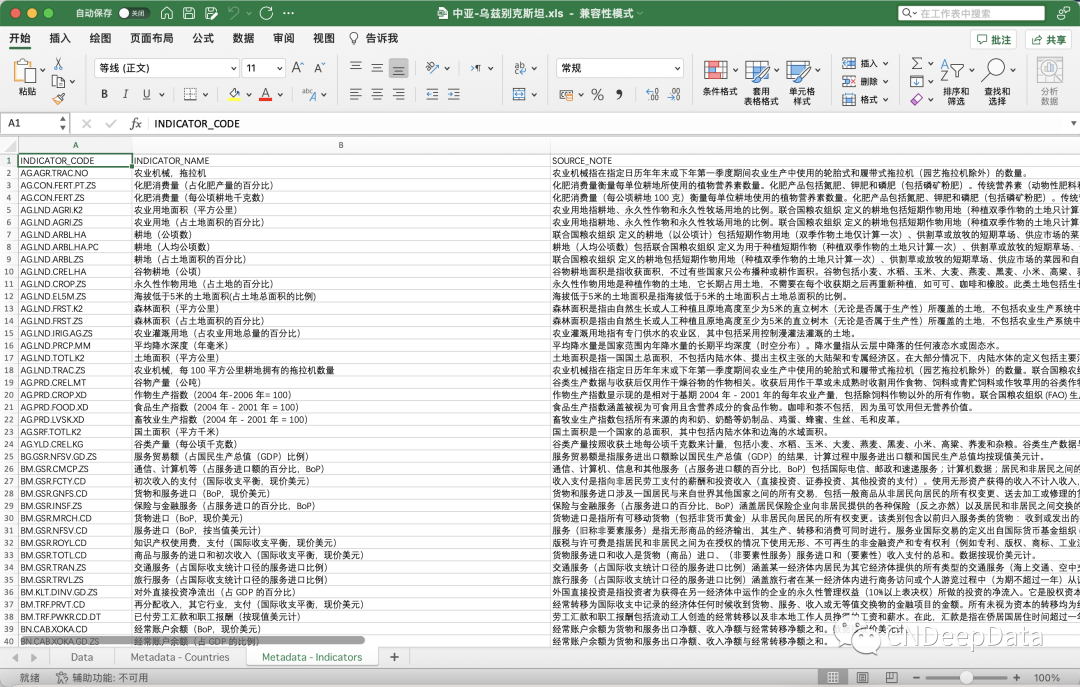Viewport: 1080px width, 687px height.
Task: Increase font size with large A icon
Action: 298,68
